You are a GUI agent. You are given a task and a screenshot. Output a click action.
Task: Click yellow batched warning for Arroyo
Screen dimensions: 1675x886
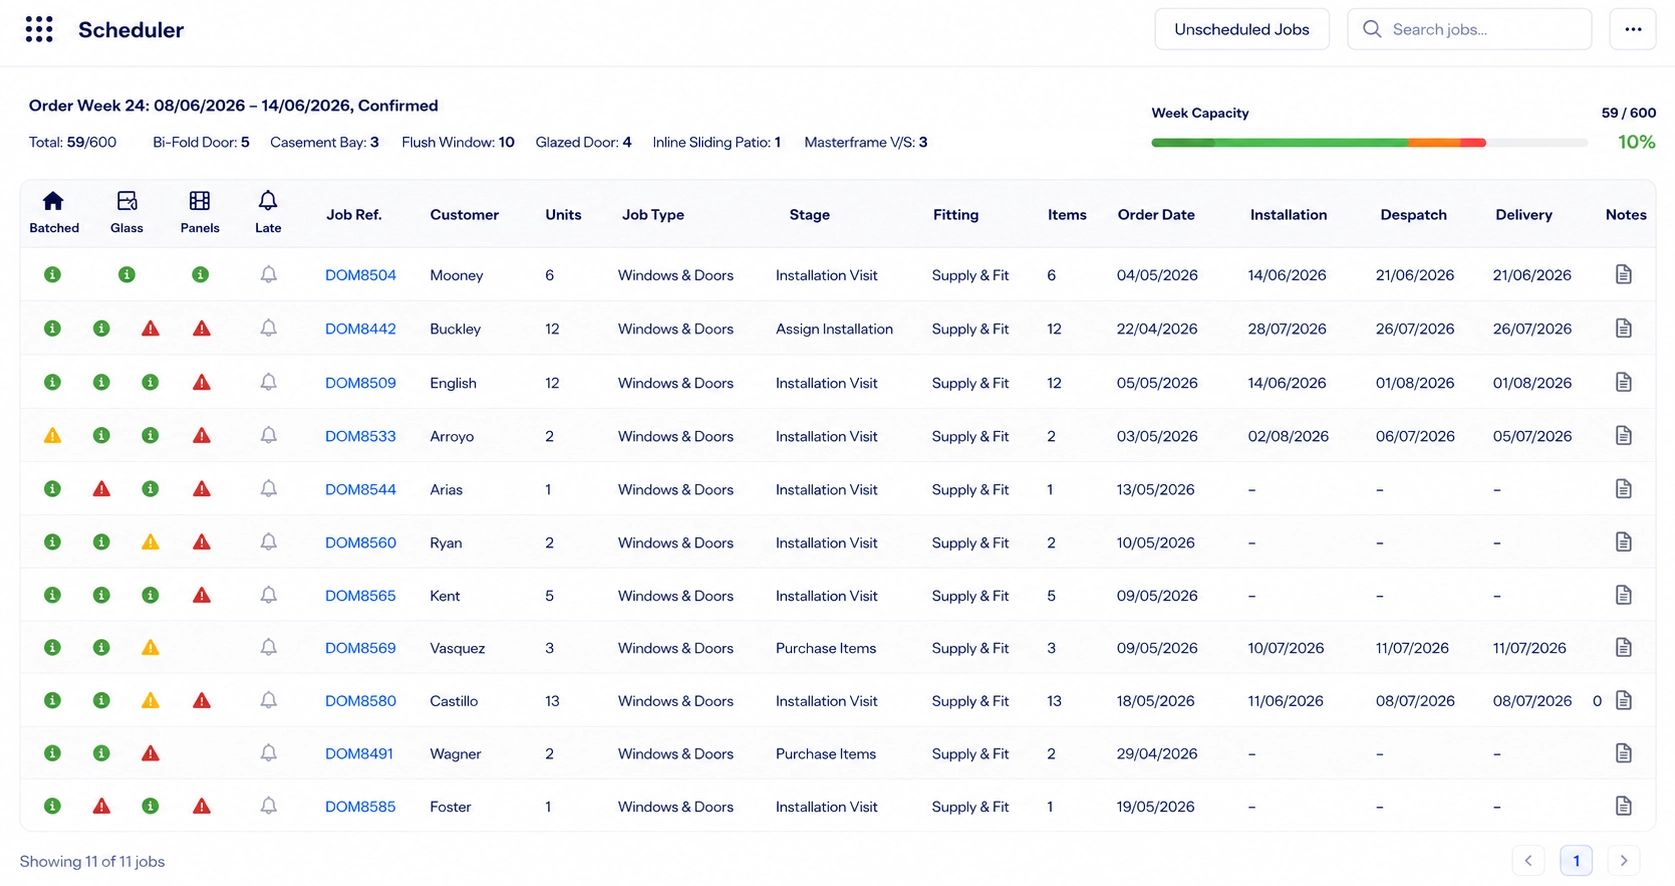click(53, 435)
